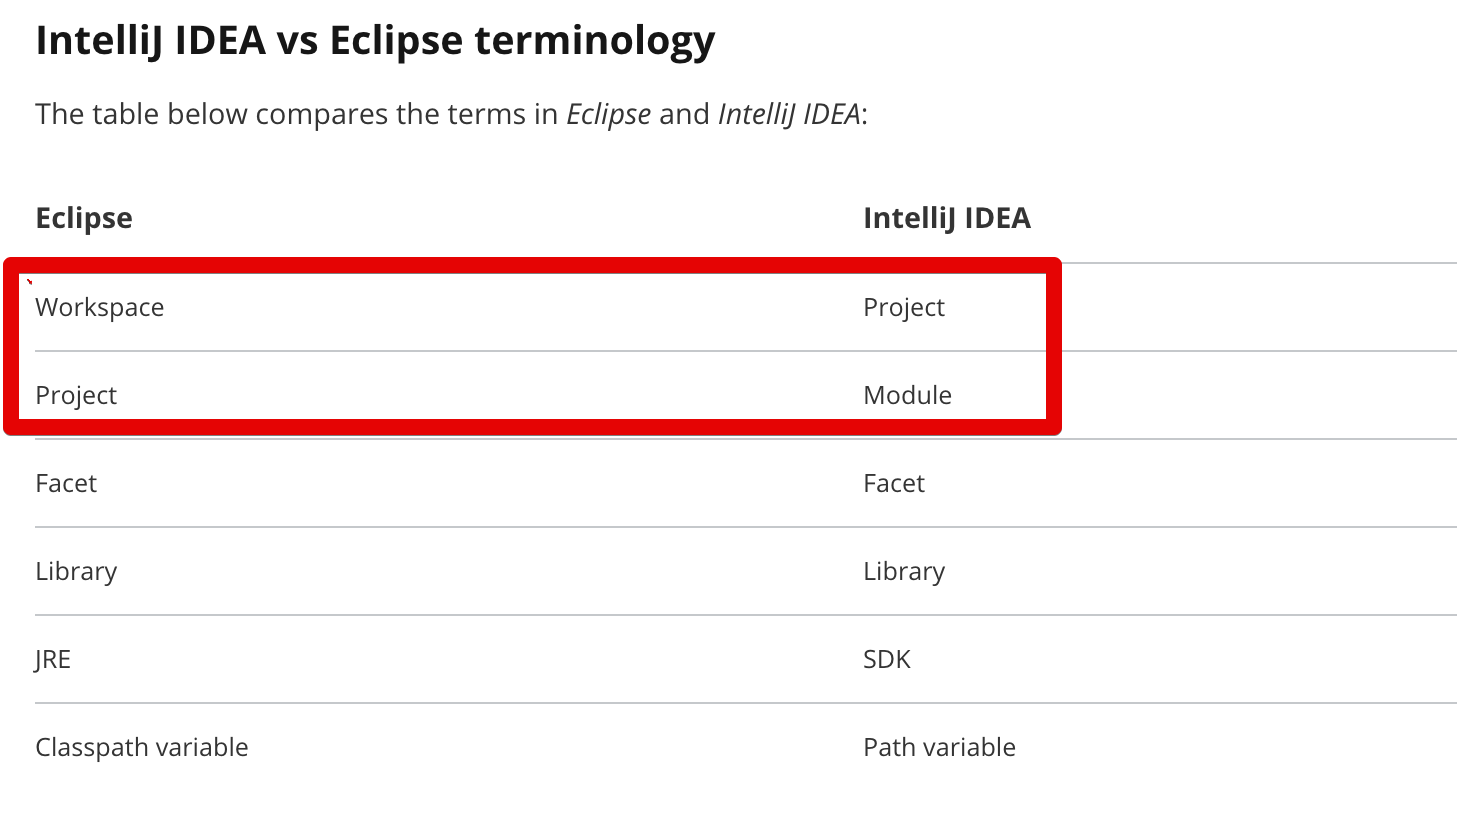Click the 'Module' table cell
The width and height of the screenshot is (1457, 830).
coord(907,395)
